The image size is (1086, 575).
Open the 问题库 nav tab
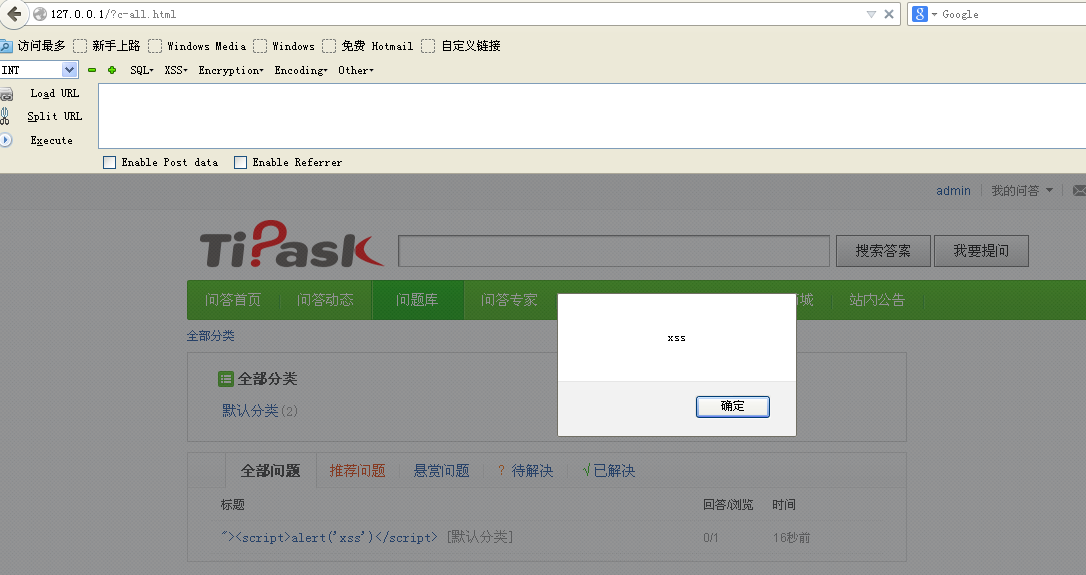[417, 300]
